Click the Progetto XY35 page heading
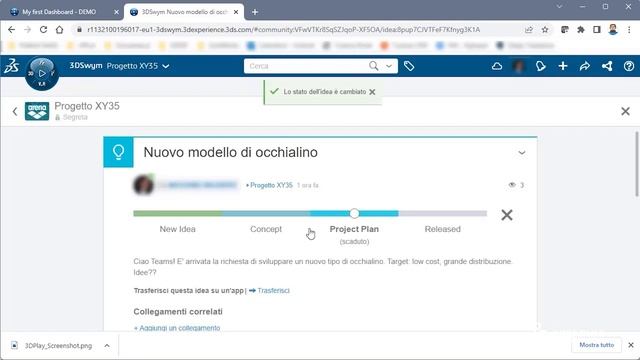Image resolution: width=640 pixels, height=360 pixels. click(87, 106)
